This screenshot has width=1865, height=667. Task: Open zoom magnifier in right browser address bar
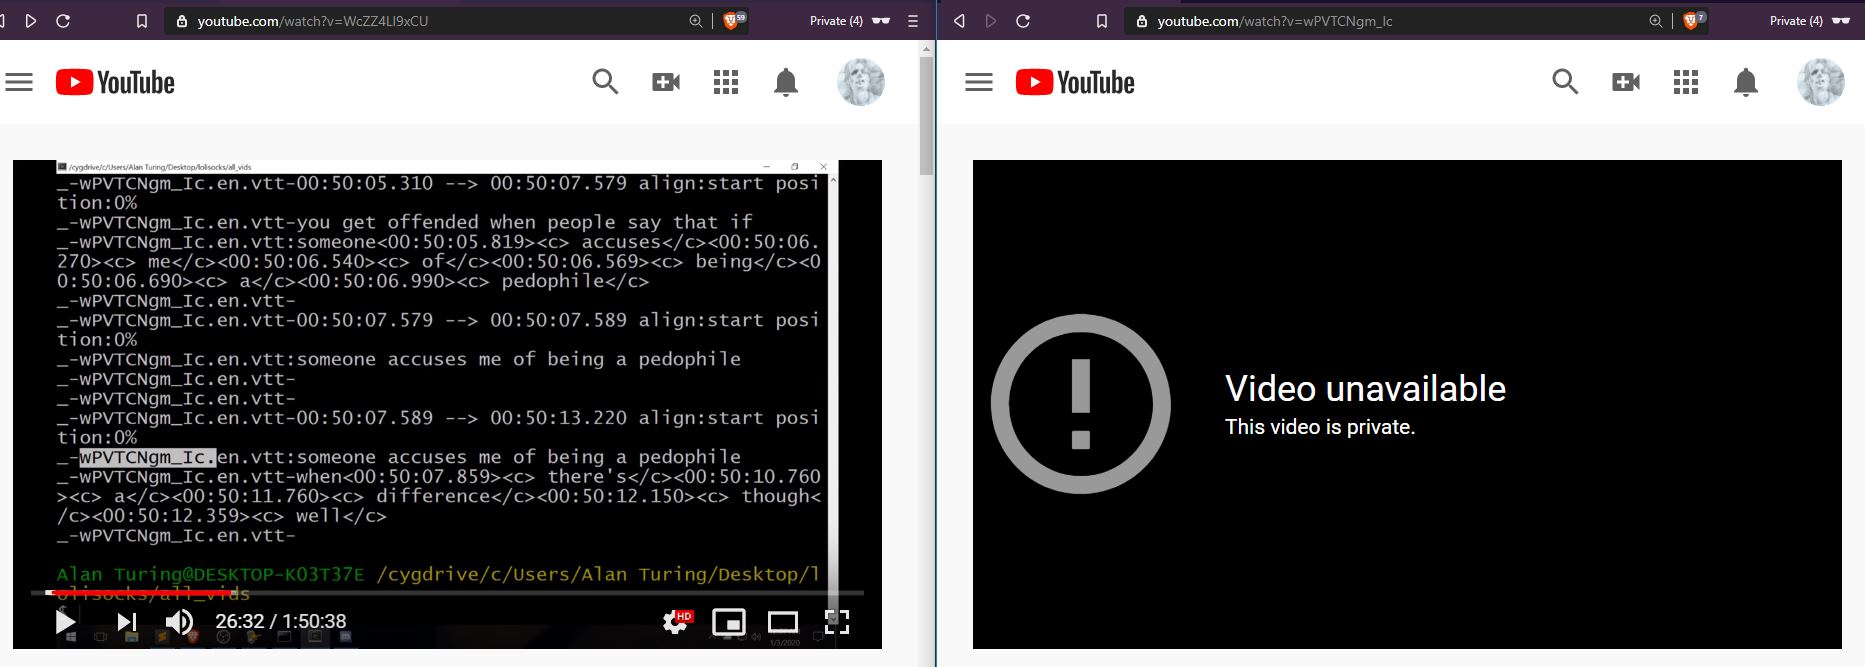pos(1656,21)
